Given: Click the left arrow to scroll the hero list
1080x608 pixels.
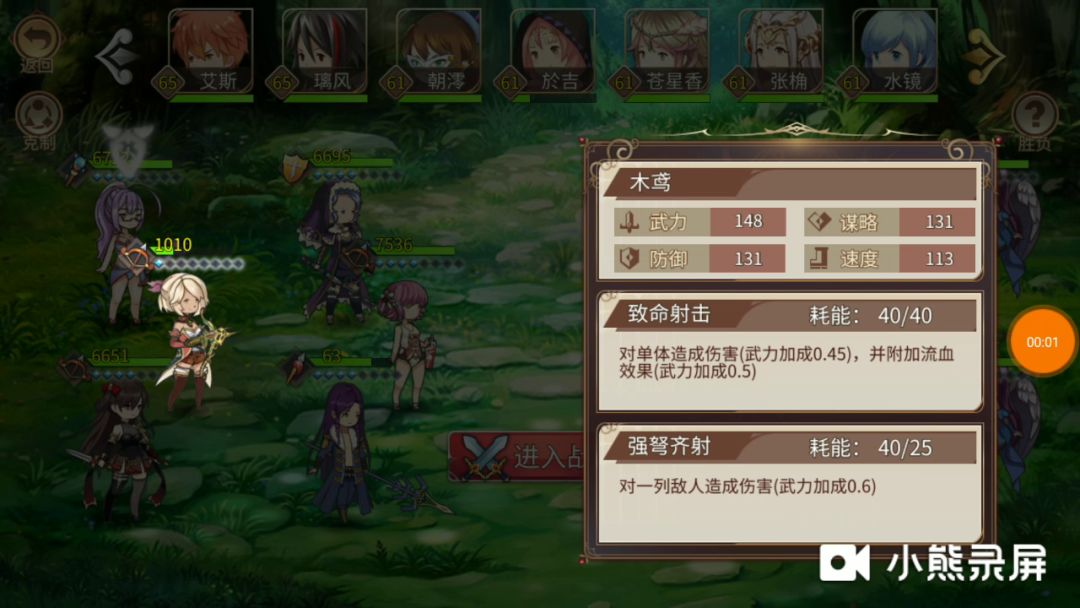Looking at the screenshot, I should coord(115,56).
